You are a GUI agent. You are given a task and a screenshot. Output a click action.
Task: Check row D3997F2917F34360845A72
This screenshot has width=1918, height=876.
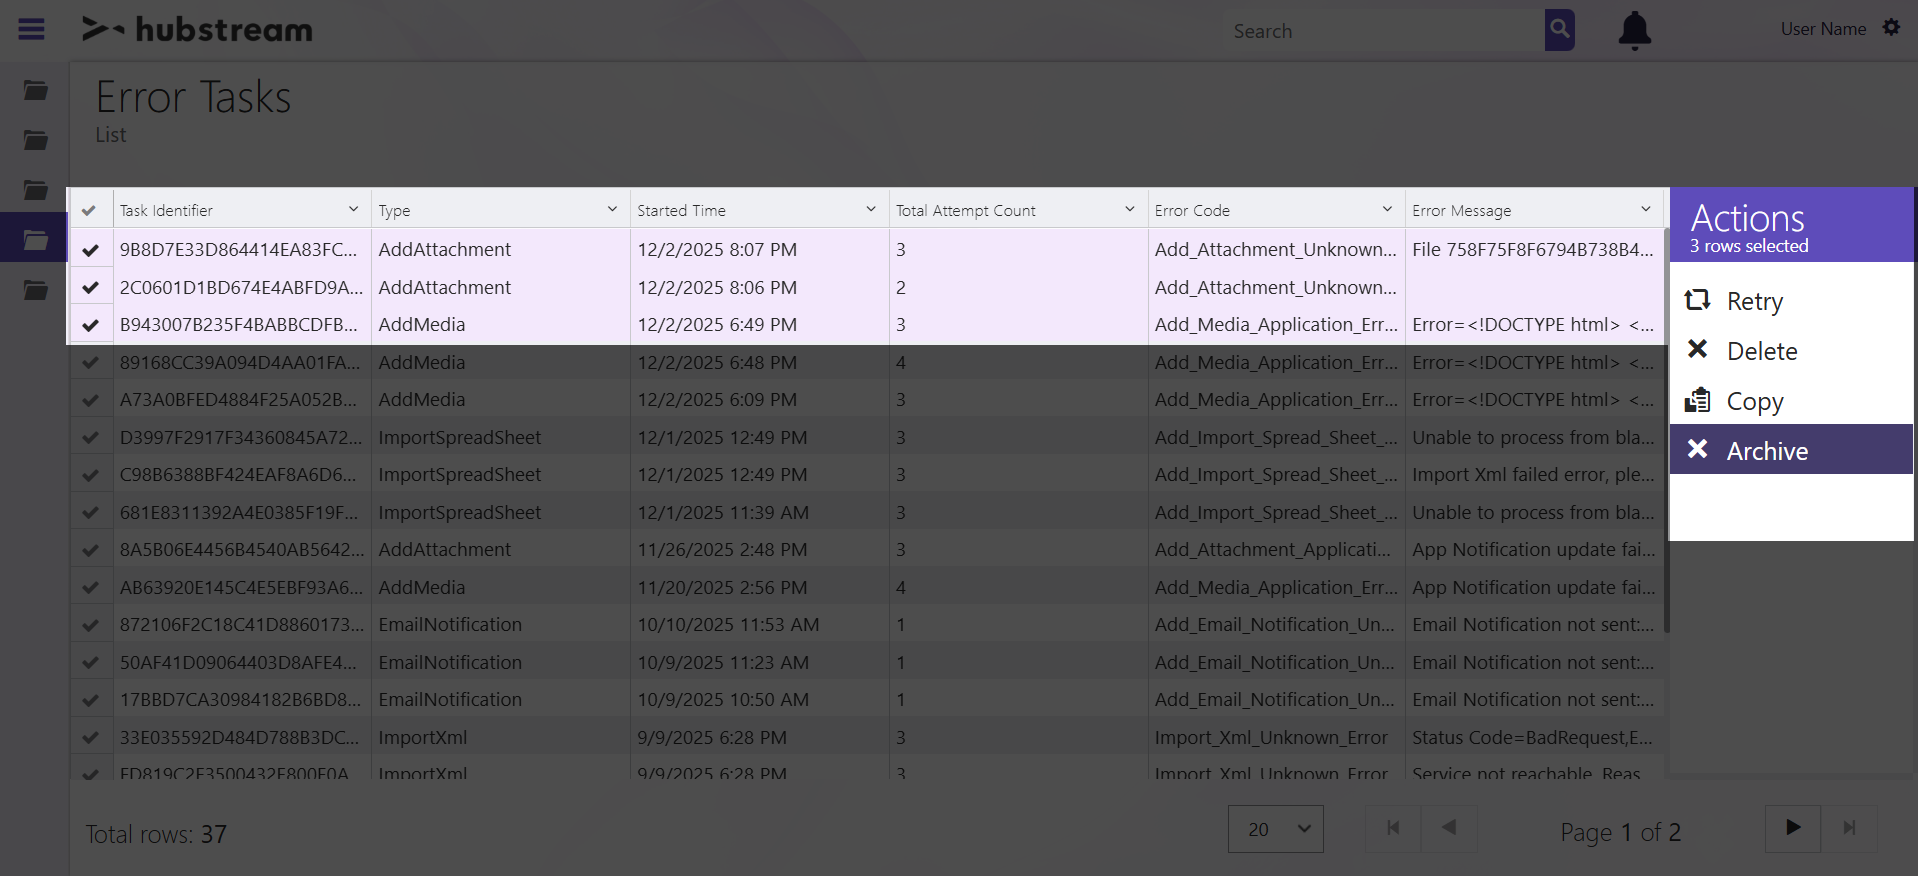[x=90, y=437]
